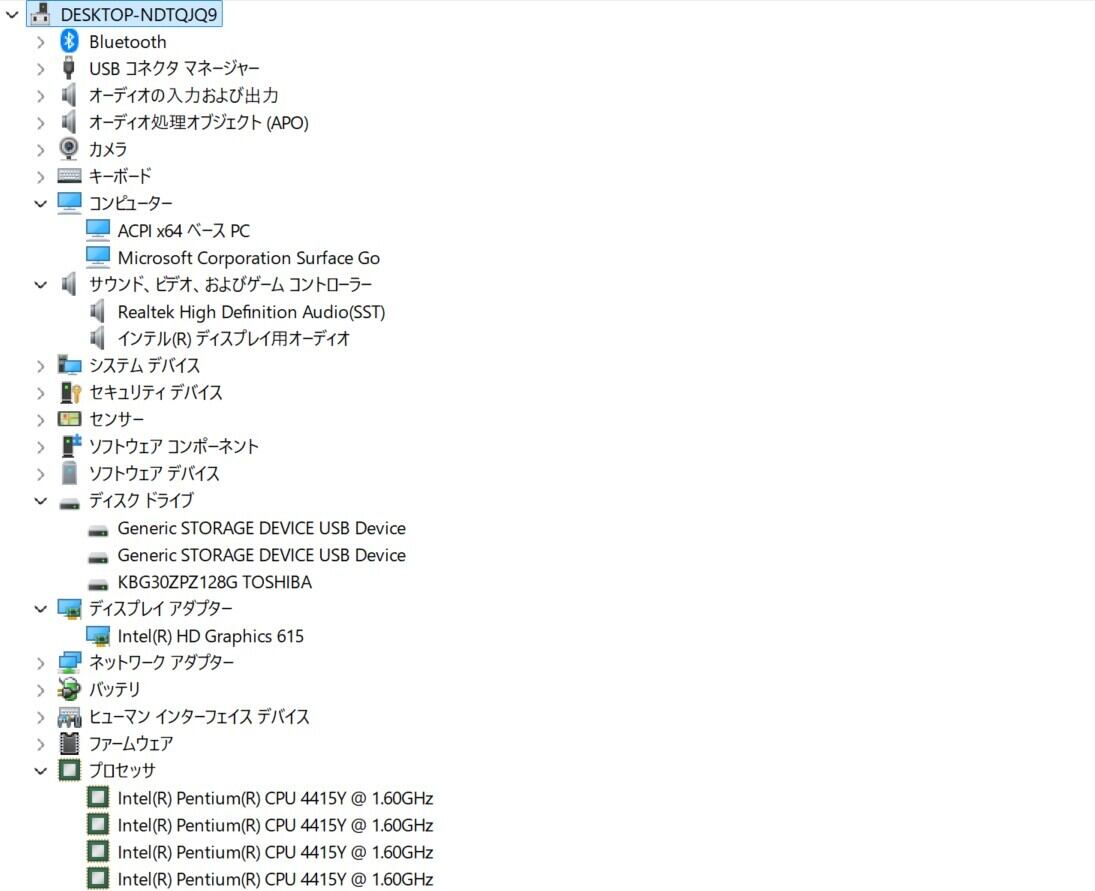Select the second Intel(R) Pentium(R) CPU 4415Y entry
Image resolution: width=1095 pixels, height=891 pixels.
pyautogui.click(x=275, y=825)
